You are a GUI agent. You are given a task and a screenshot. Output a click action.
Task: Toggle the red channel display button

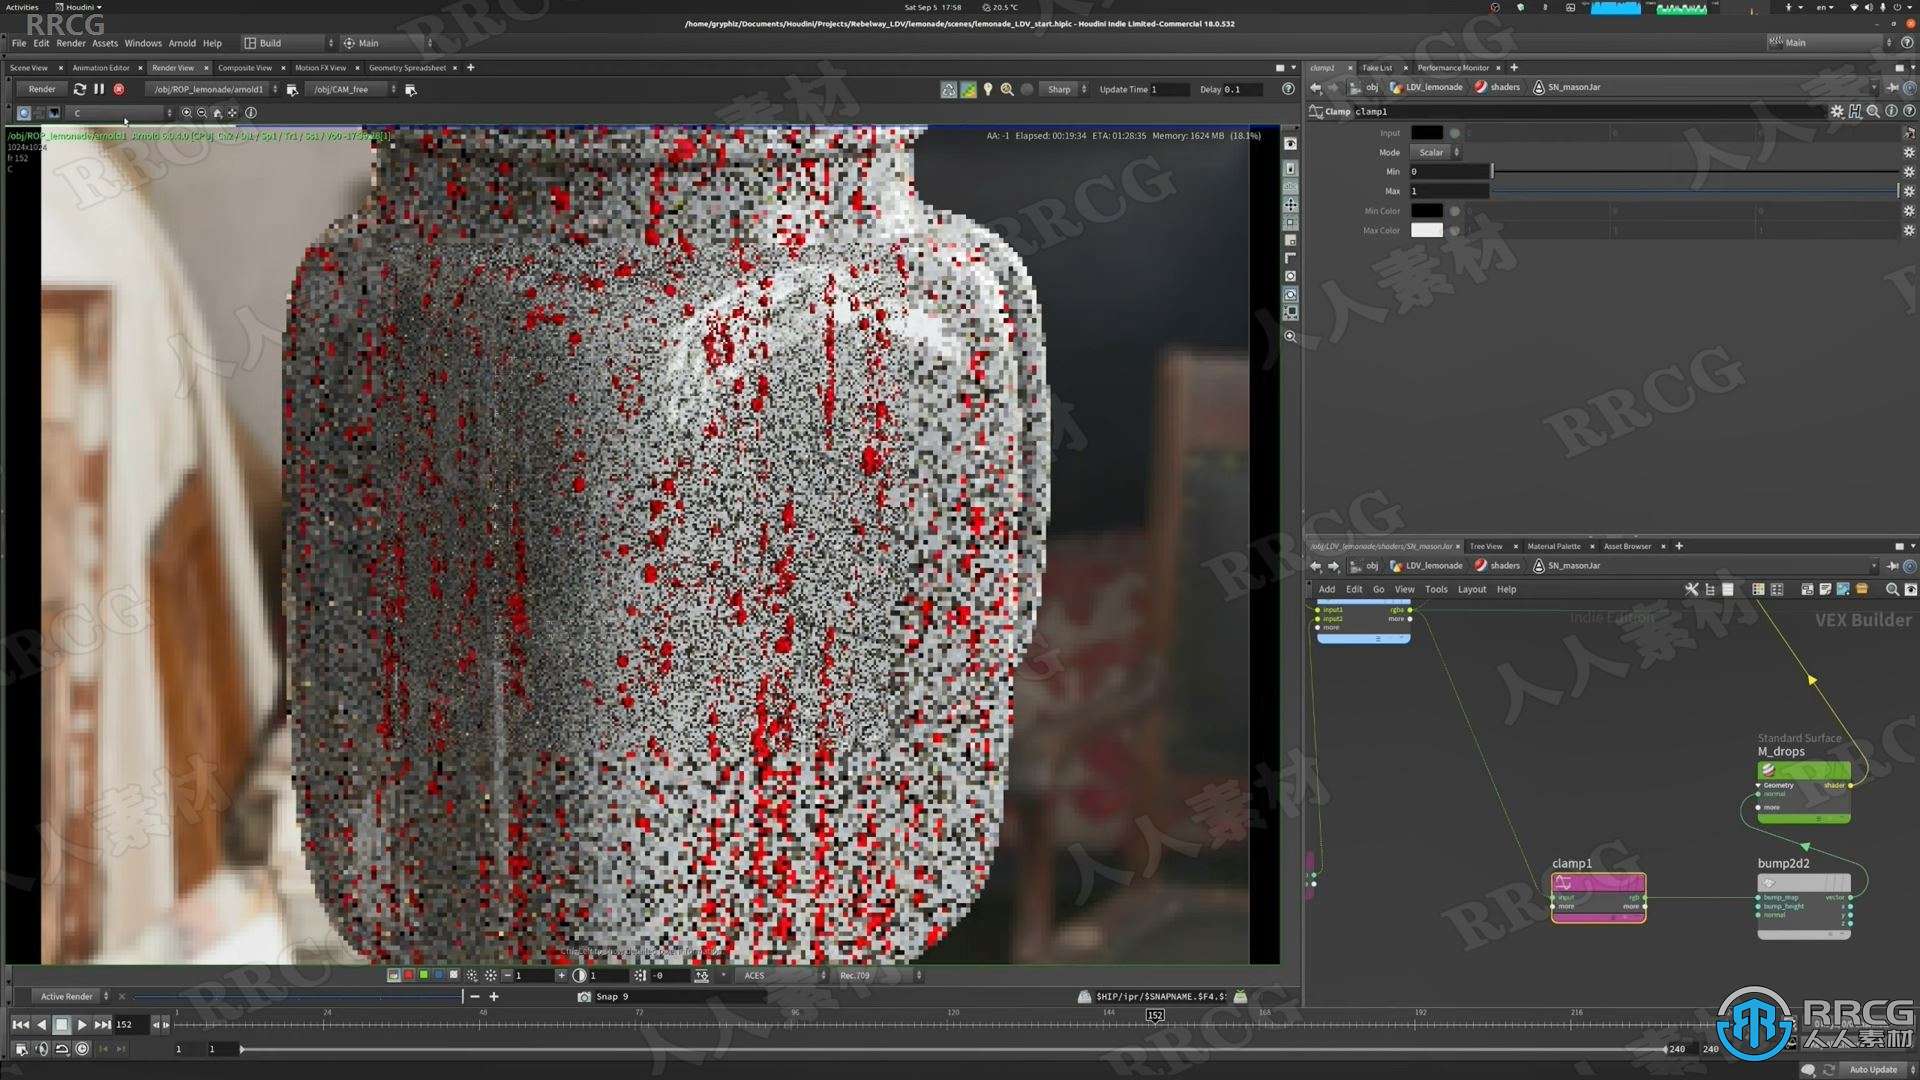point(408,975)
